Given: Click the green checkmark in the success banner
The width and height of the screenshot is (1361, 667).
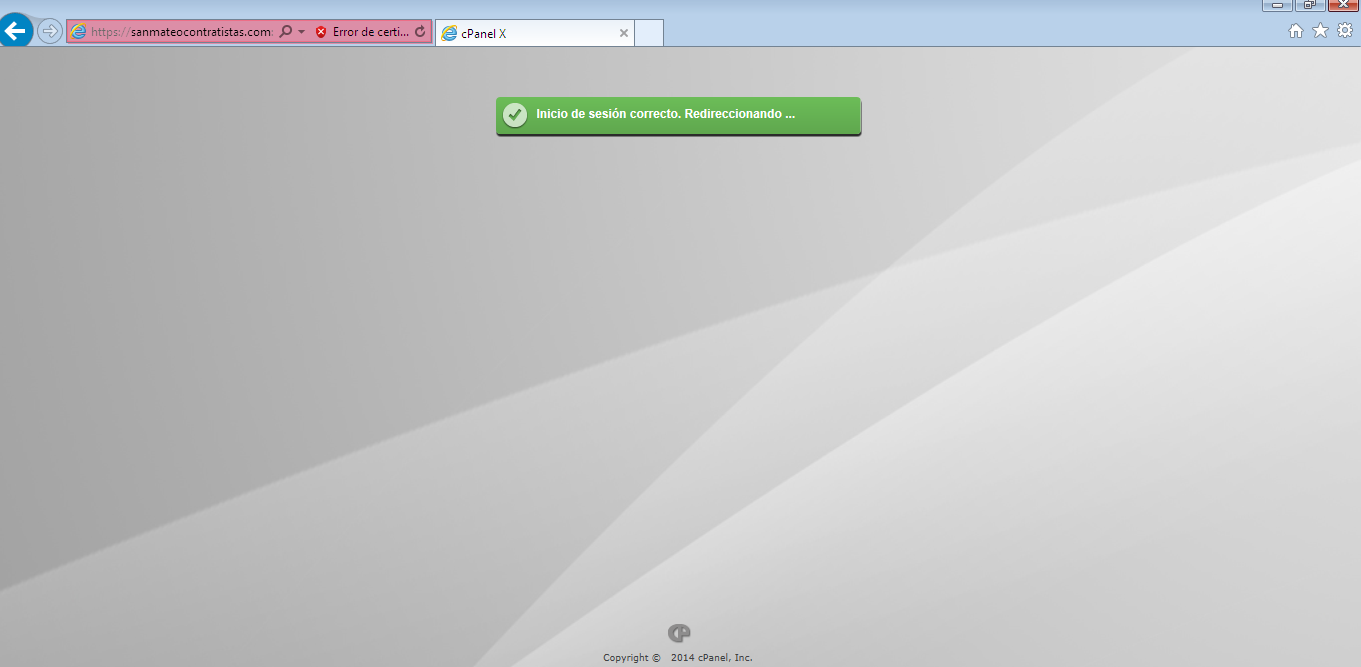Looking at the screenshot, I should click(x=515, y=115).
